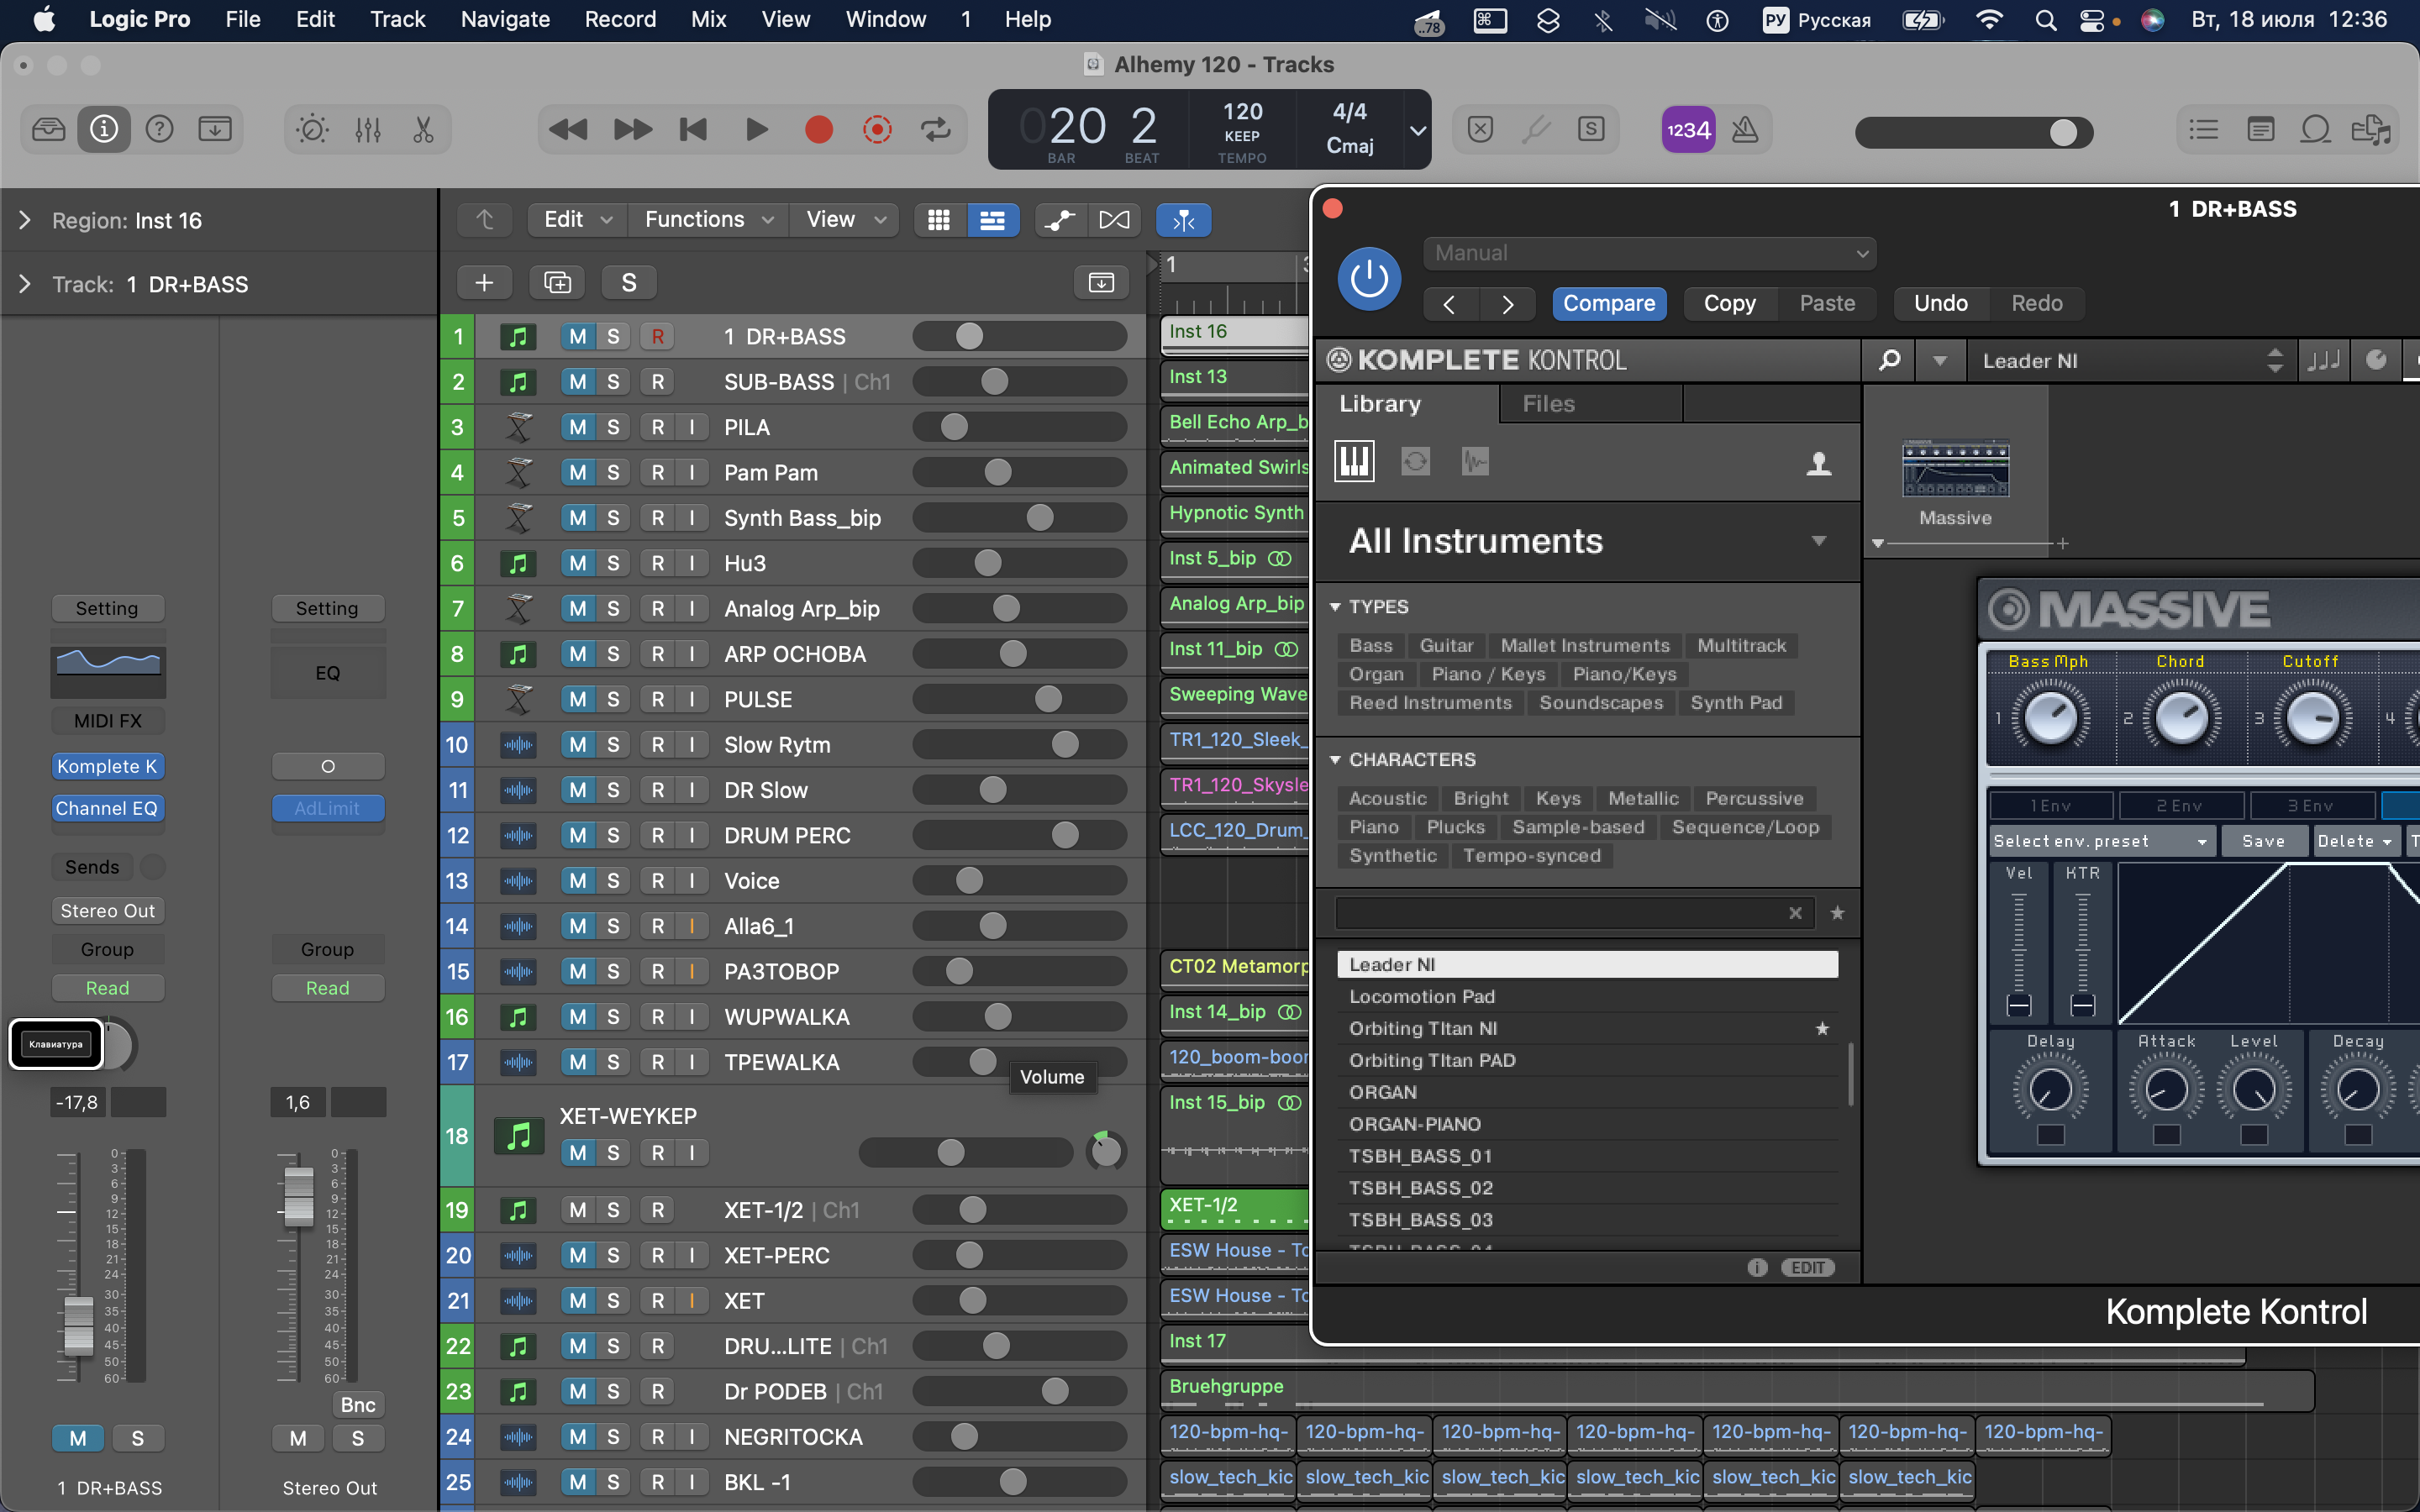Open the Edit dropdown menu in tracks area
2420x1512 pixels.
[x=577, y=220]
